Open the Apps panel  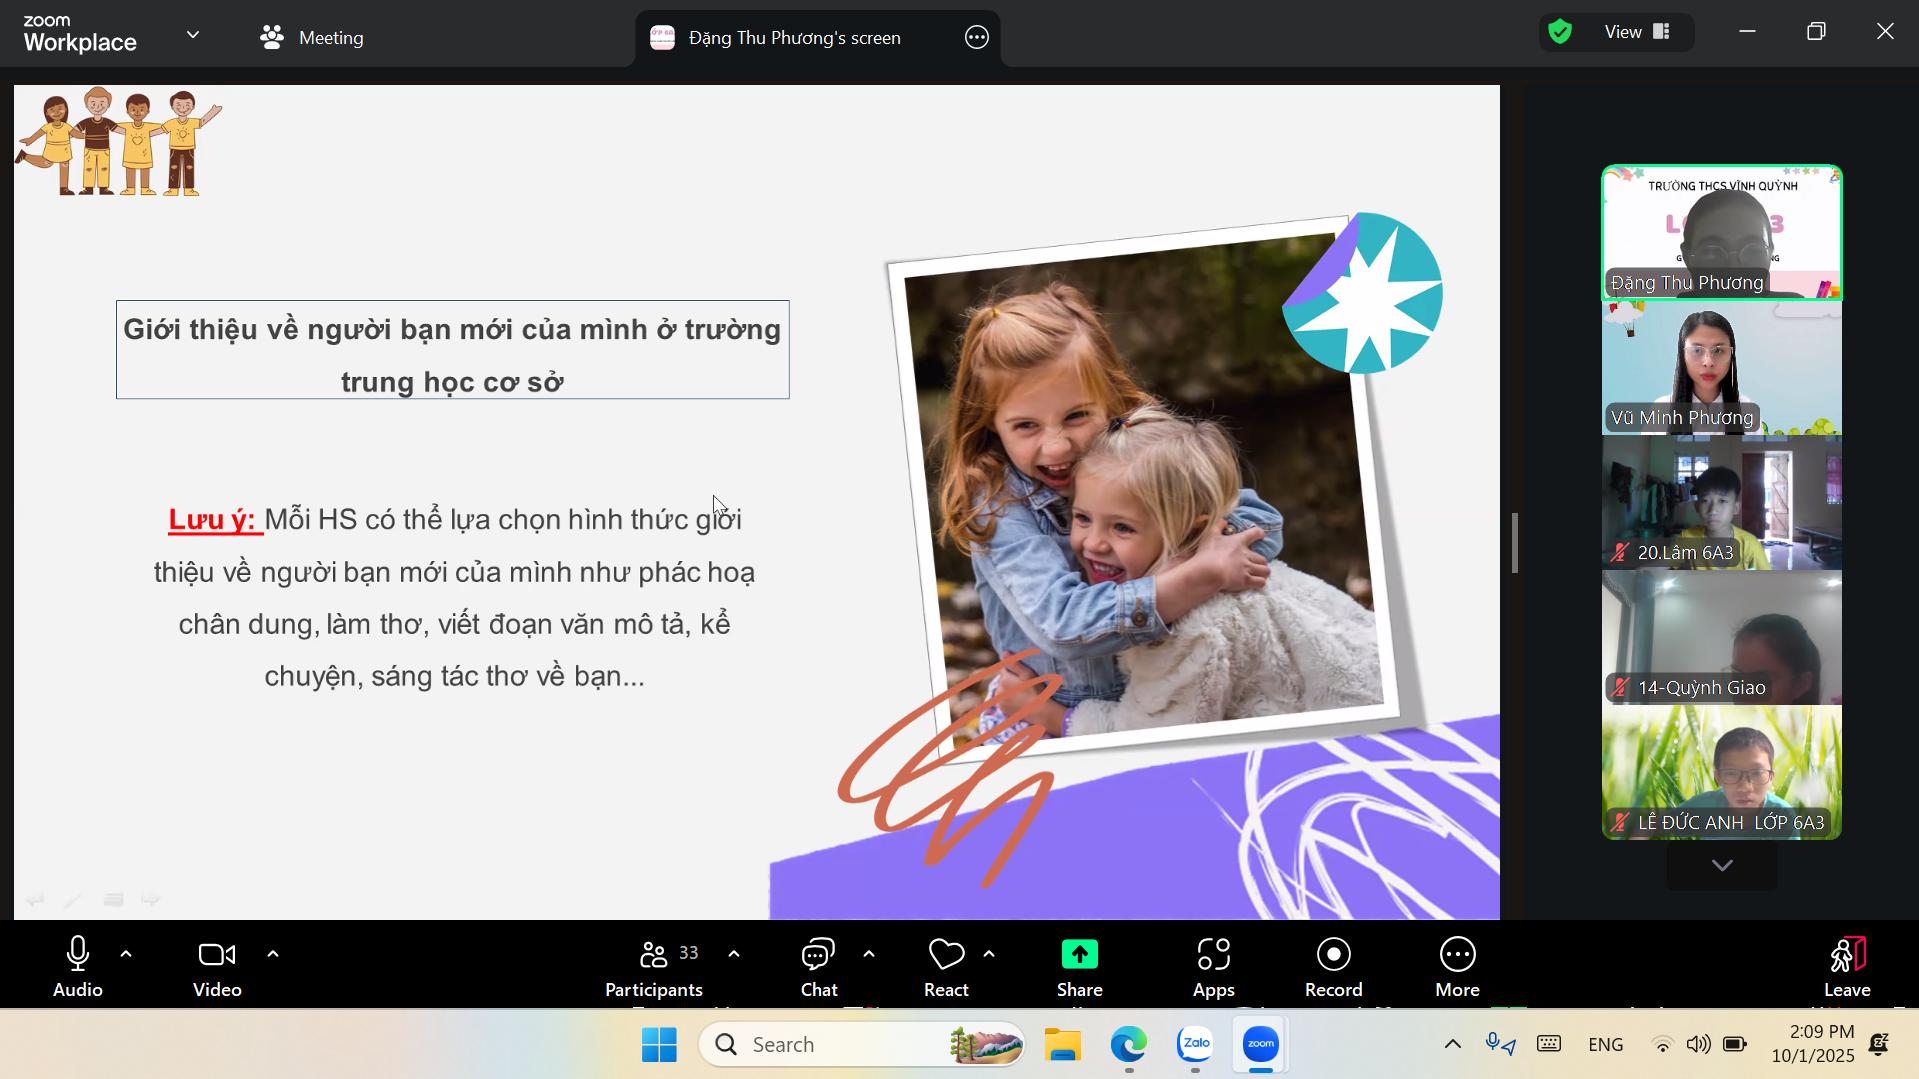[x=1213, y=966]
